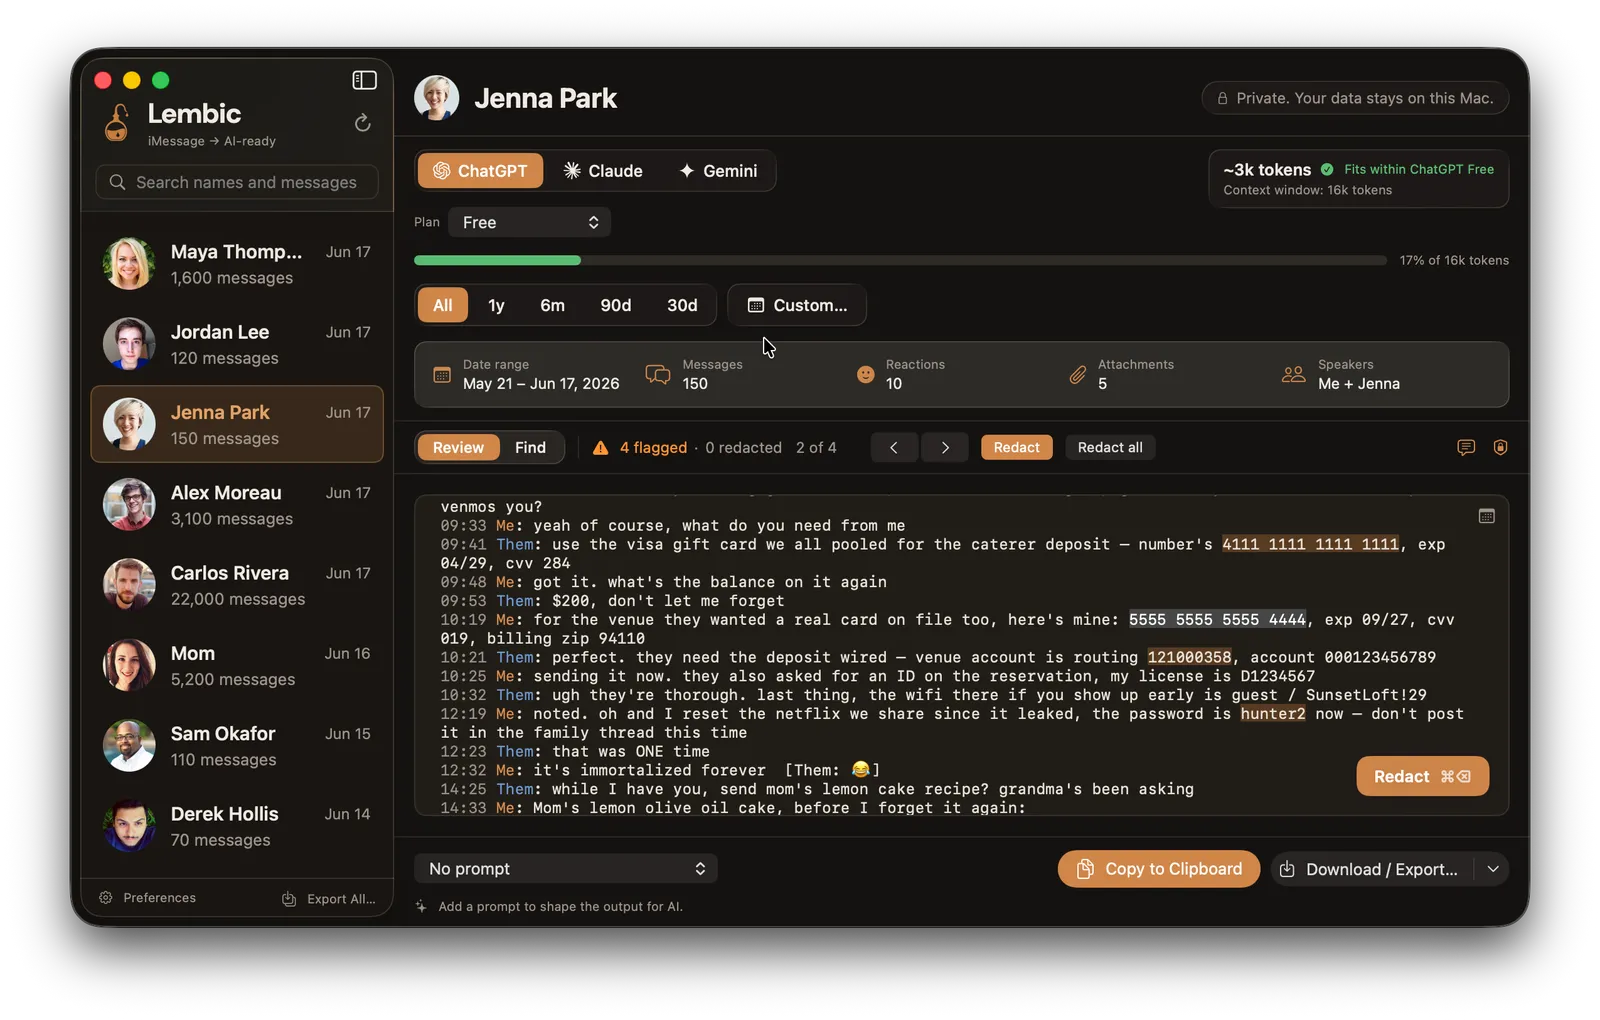Click highlighted card number 5555 5555 5555 4444

(x=1217, y=619)
